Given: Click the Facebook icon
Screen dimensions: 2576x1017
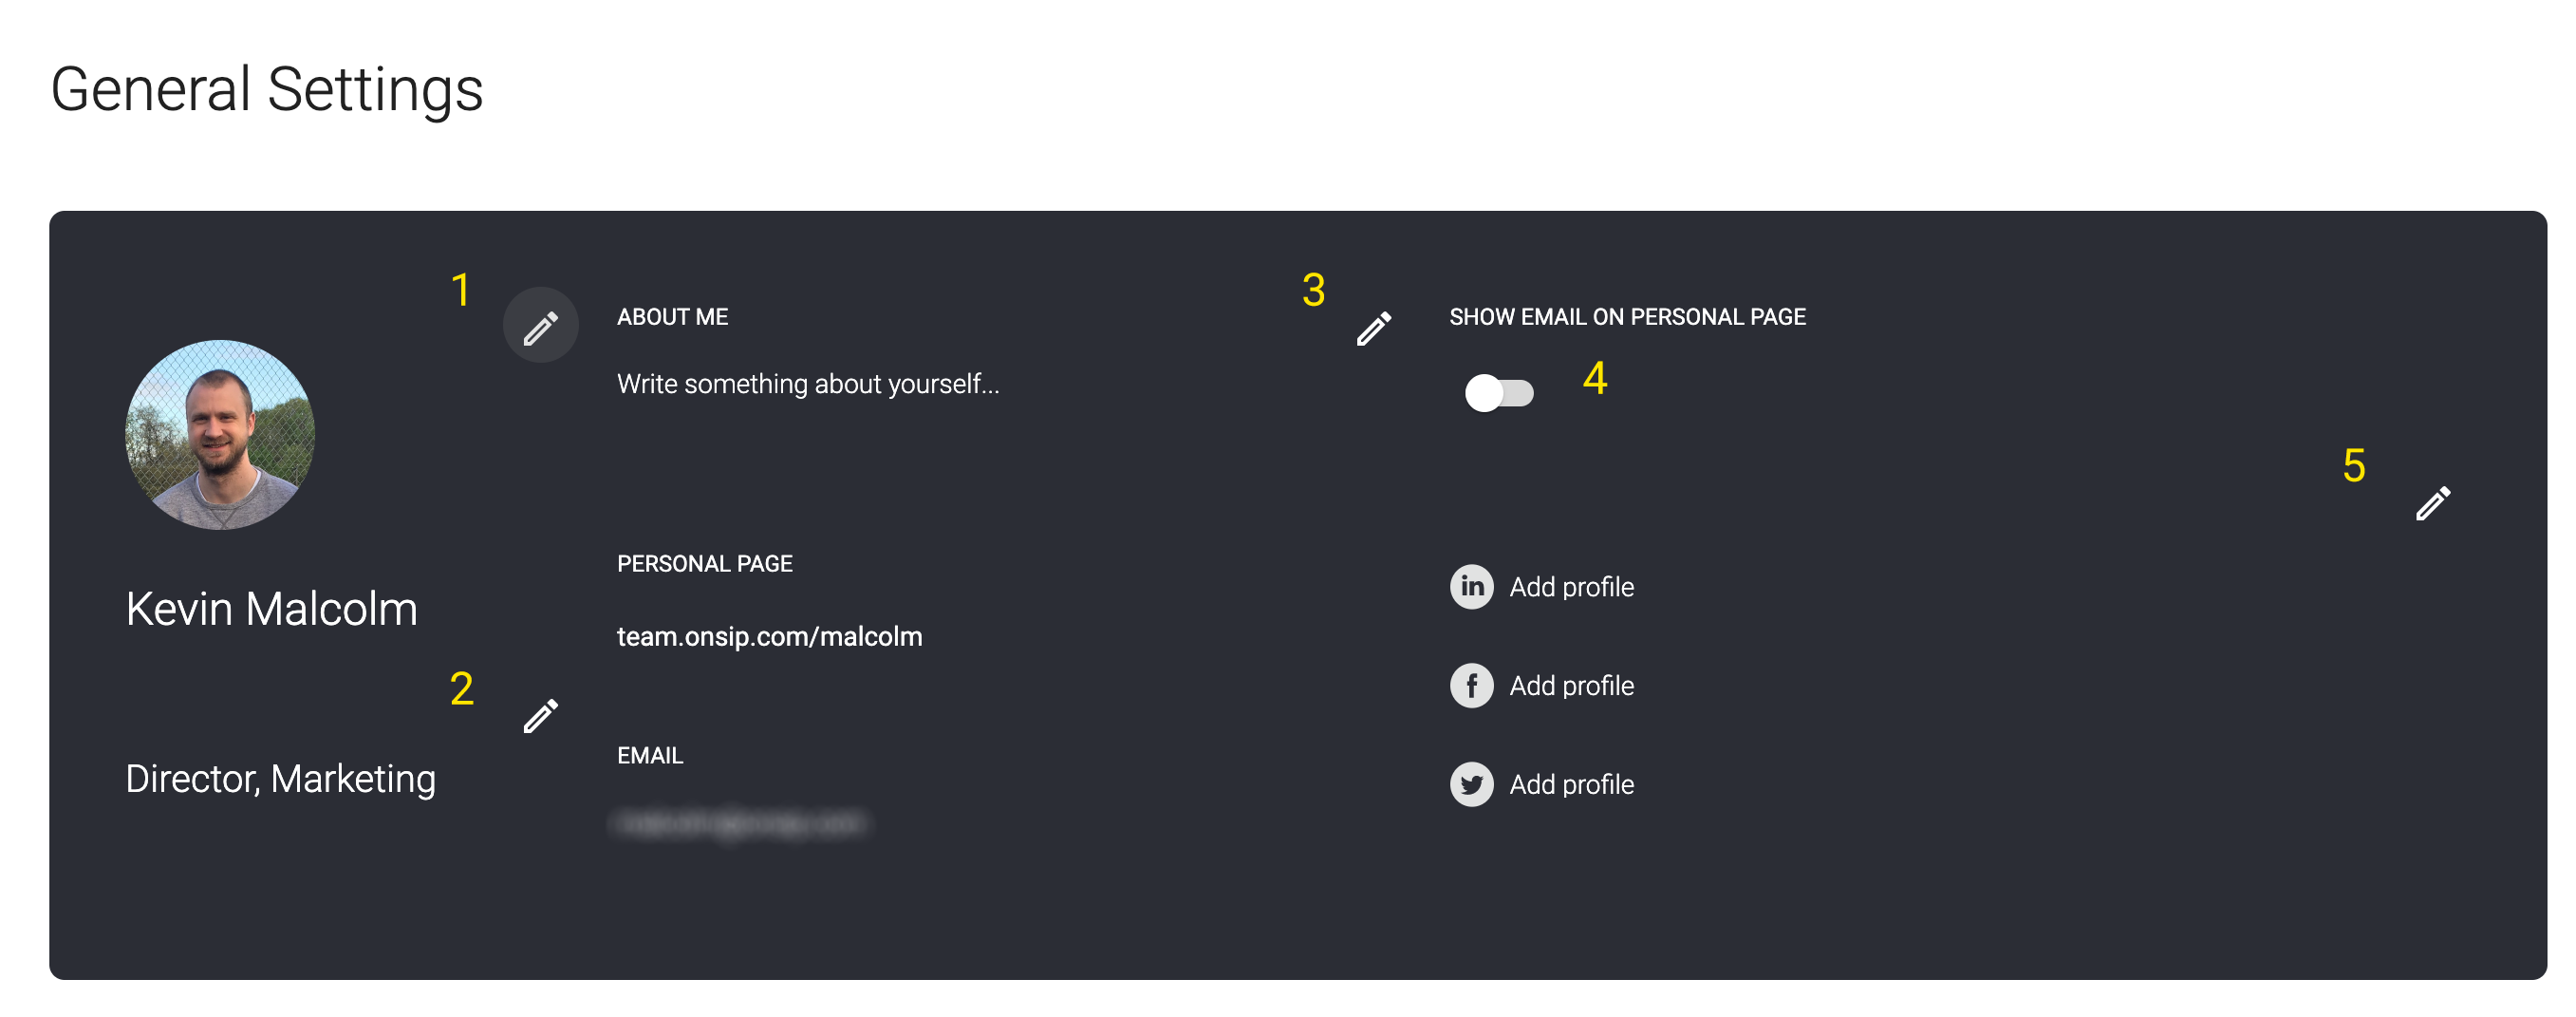Looking at the screenshot, I should (x=1471, y=685).
